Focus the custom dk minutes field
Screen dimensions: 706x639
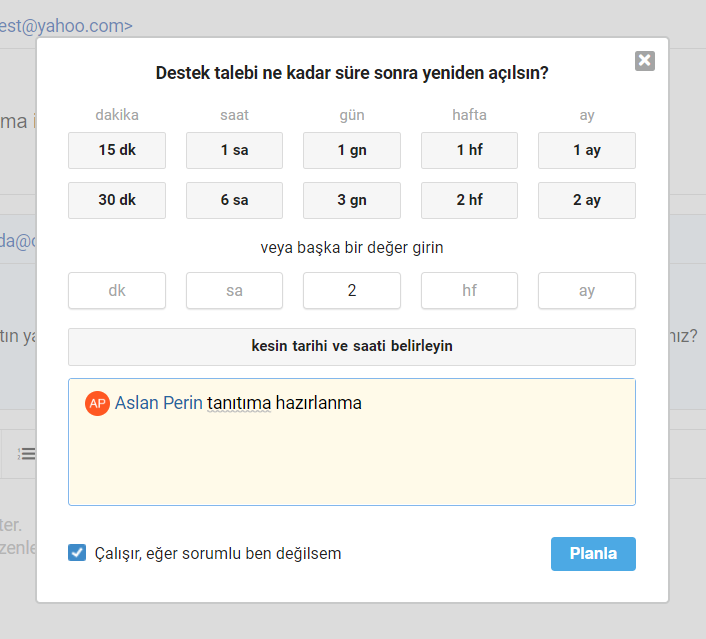pos(117,290)
